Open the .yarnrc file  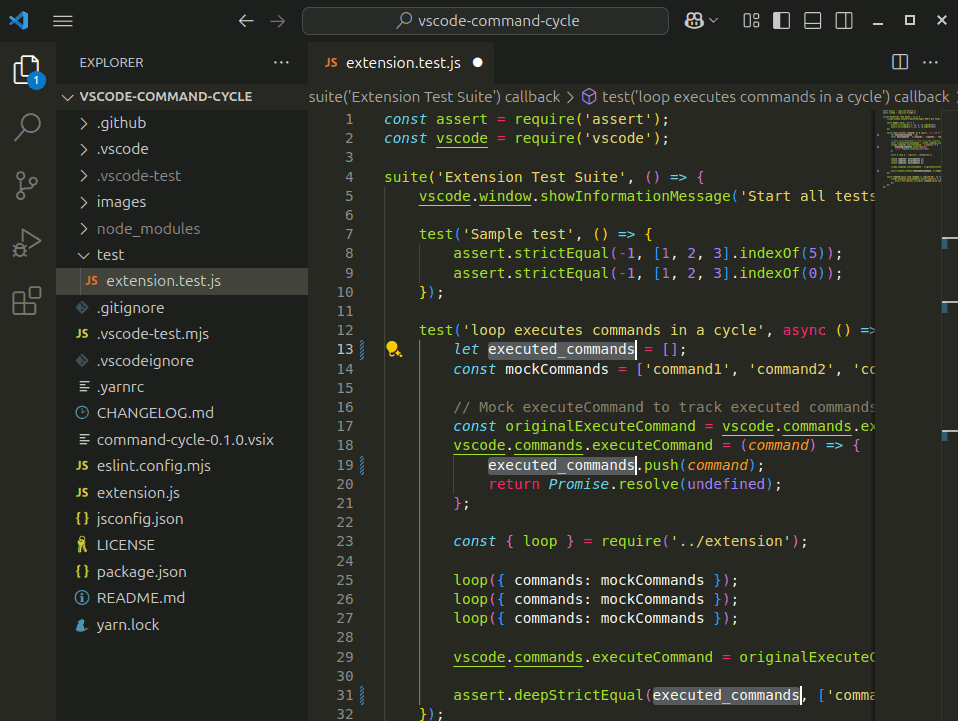click(x=182, y=387)
